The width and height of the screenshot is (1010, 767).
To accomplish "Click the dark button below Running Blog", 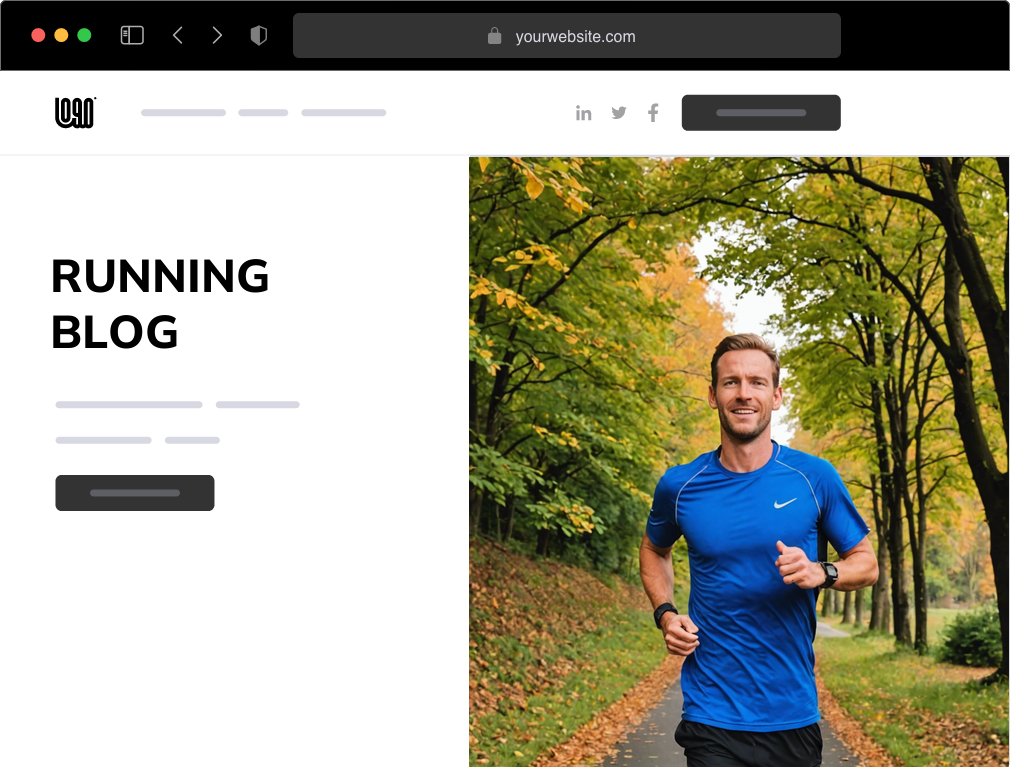I will 135,493.
